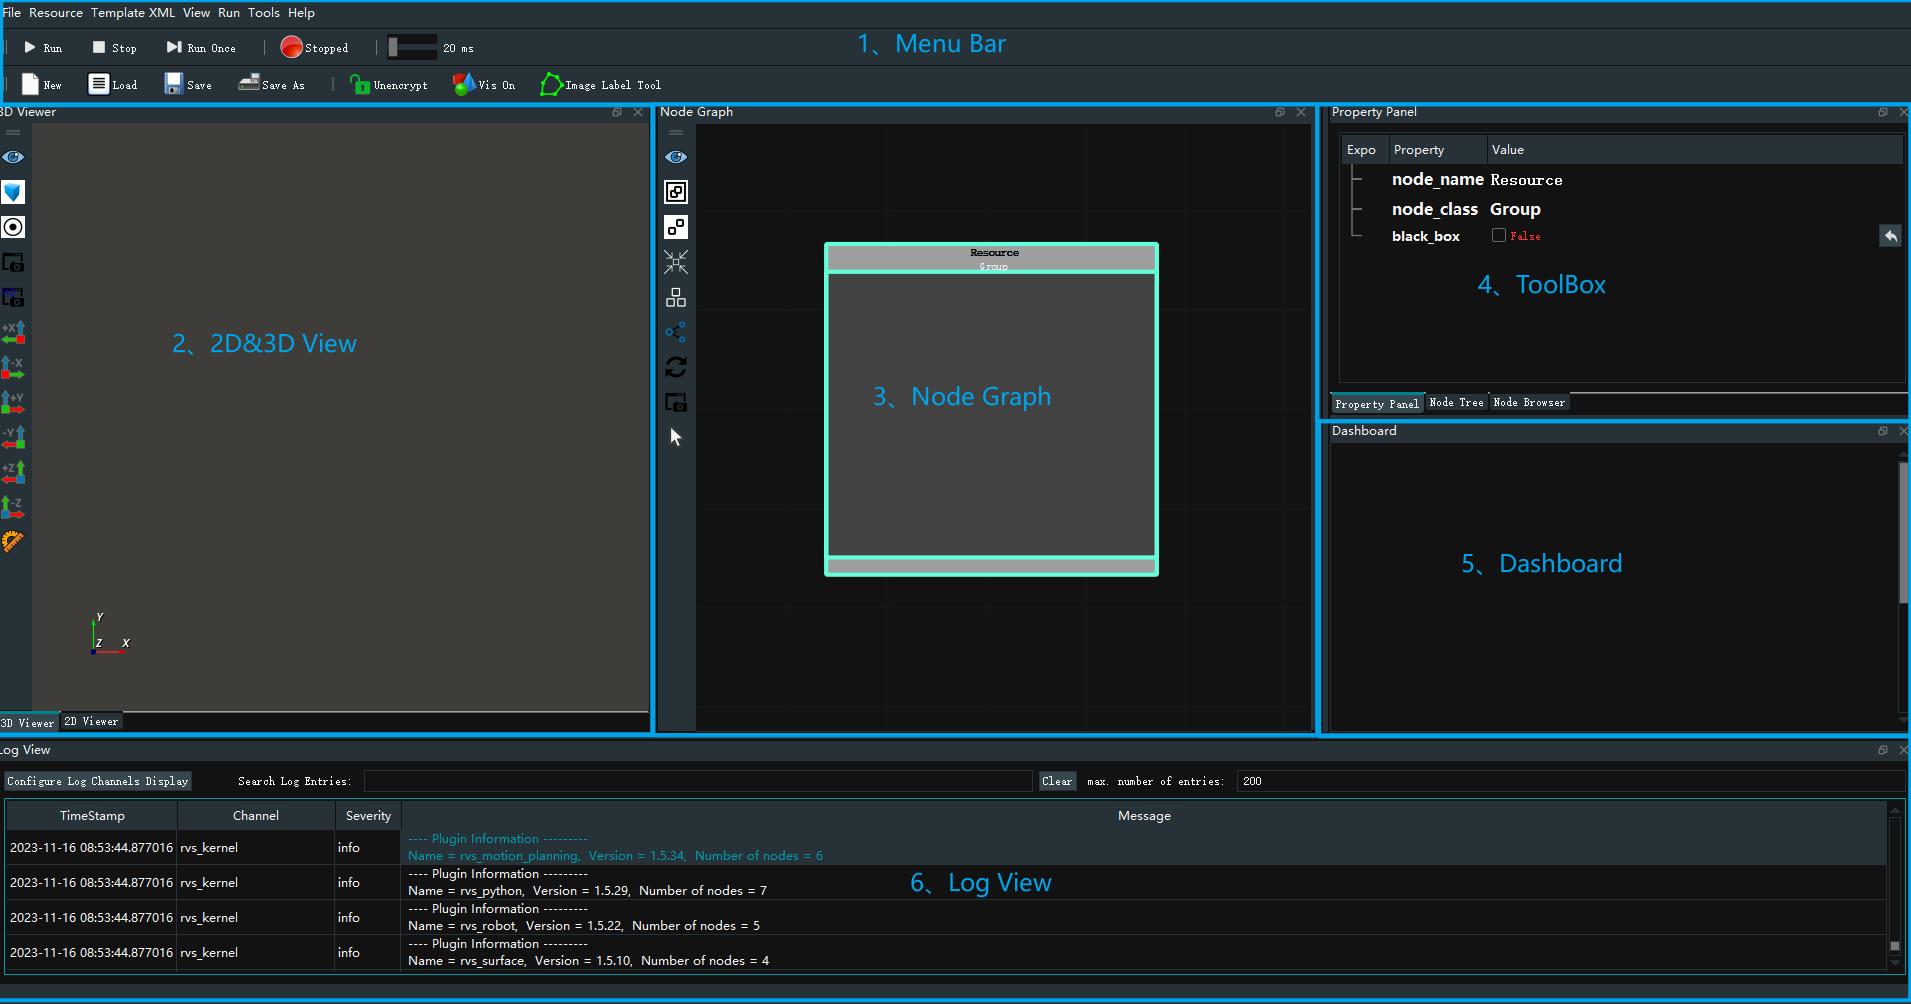Take a 3D Viewer screenshot with camera icon
The image size is (1911, 1004).
tap(13, 262)
